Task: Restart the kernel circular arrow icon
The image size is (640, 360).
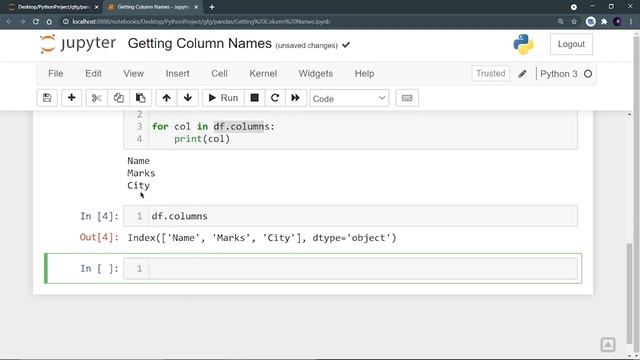Action: 275,98
